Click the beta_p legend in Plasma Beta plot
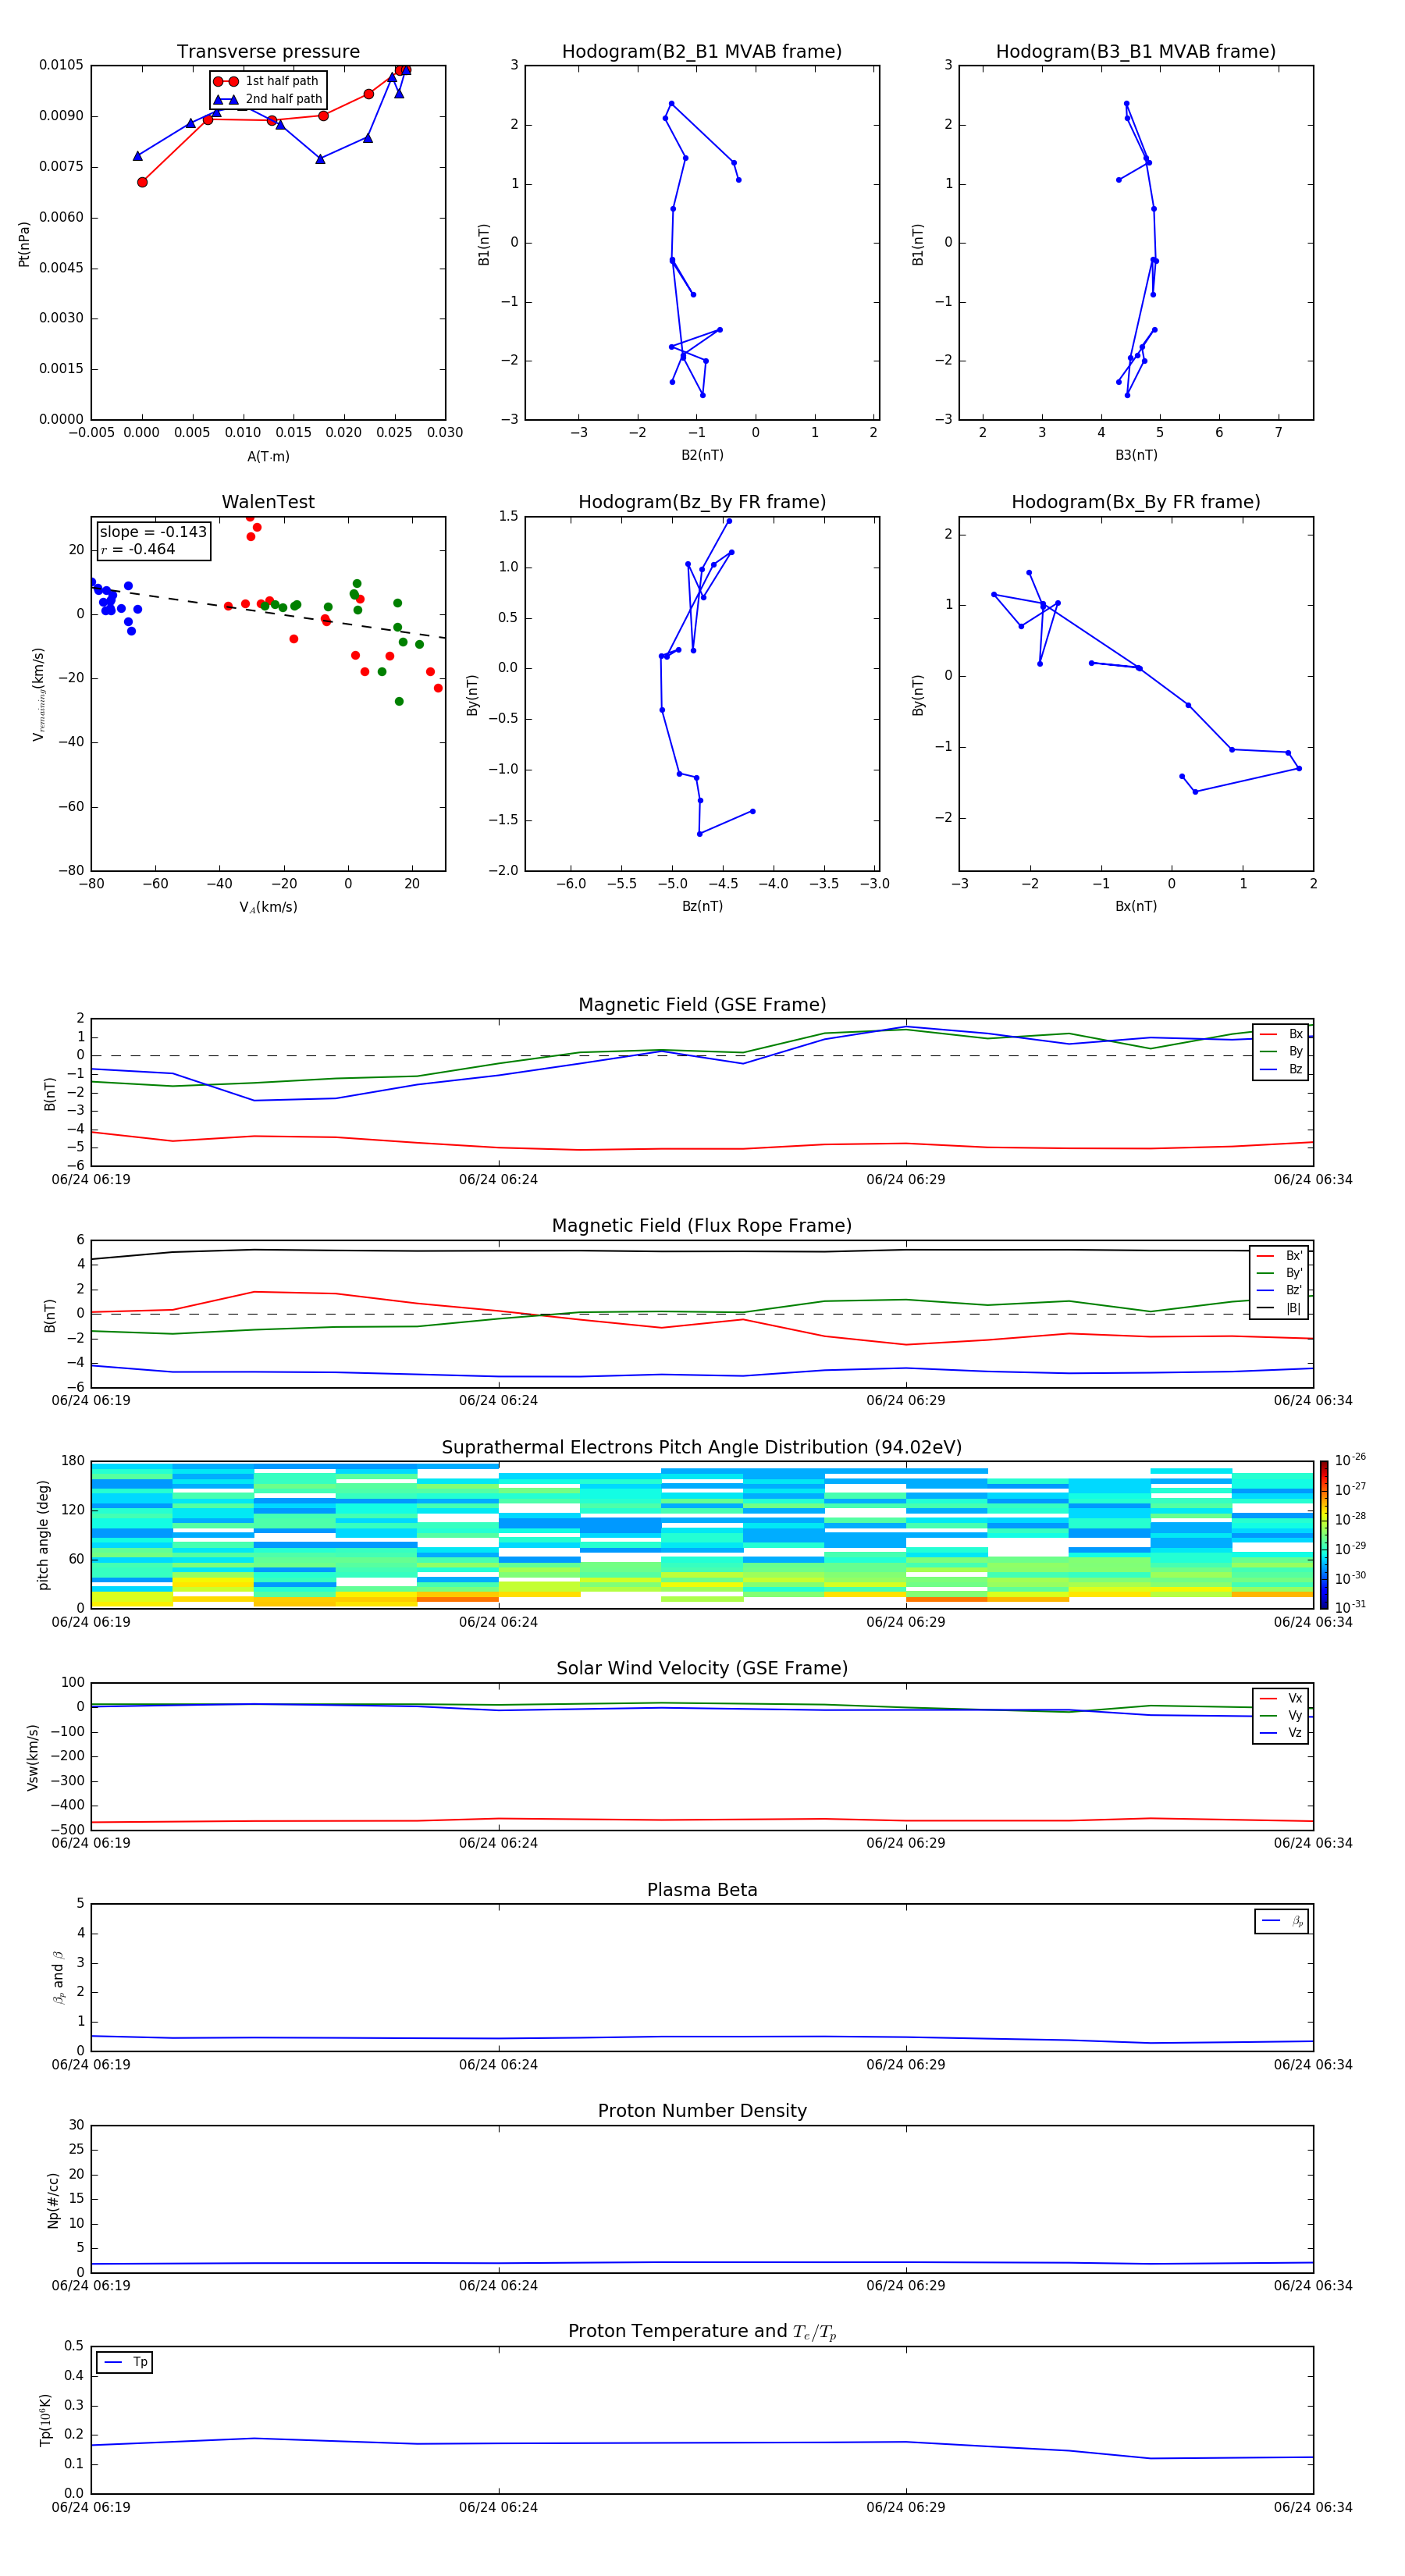The width and height of the screenshot is (1405, 2576). 1281,1921
